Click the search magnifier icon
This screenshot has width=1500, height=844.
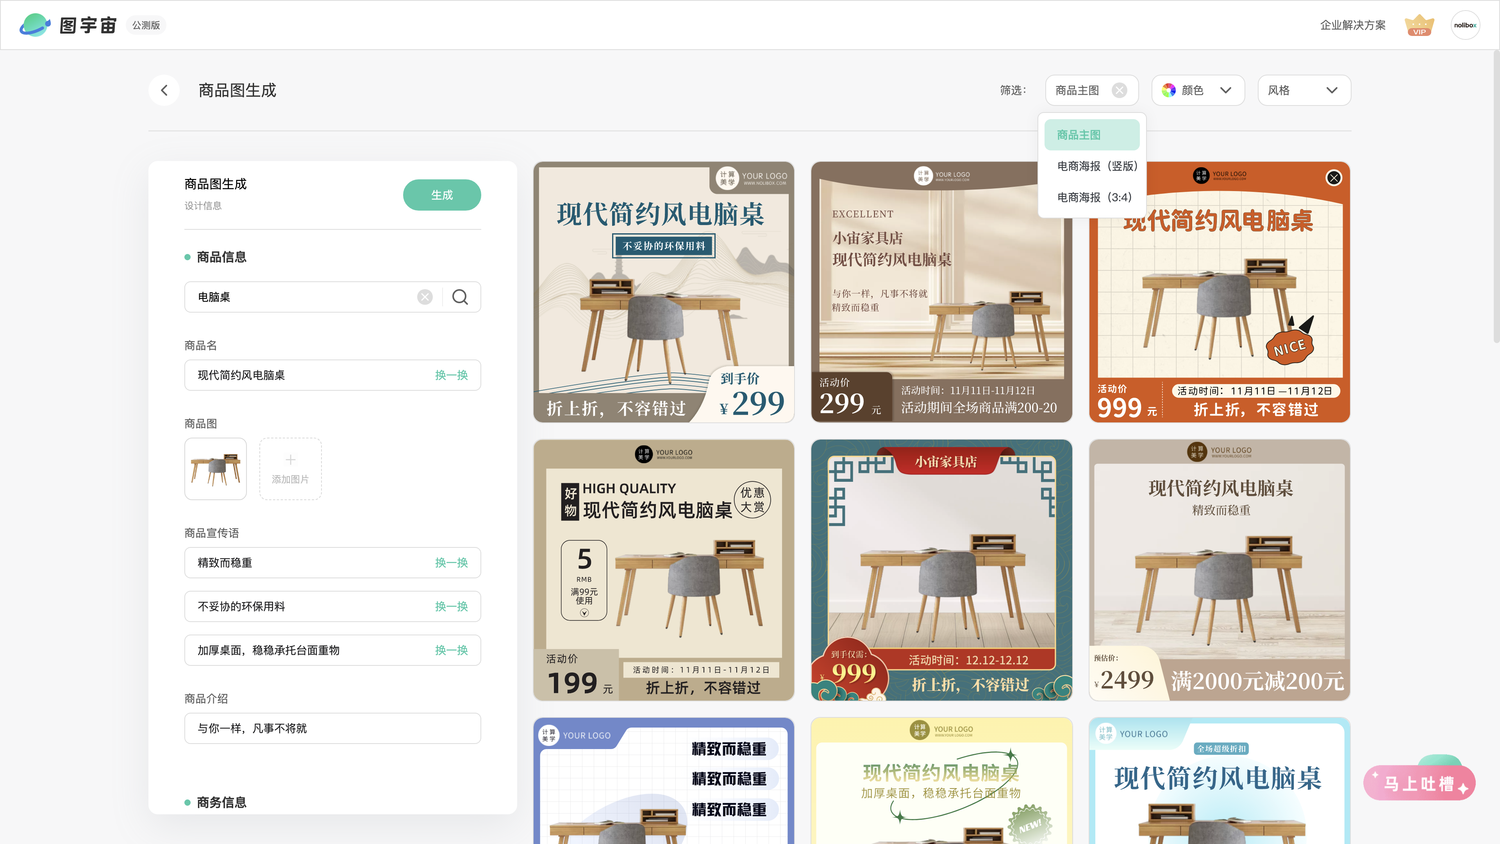click(460, 297)
